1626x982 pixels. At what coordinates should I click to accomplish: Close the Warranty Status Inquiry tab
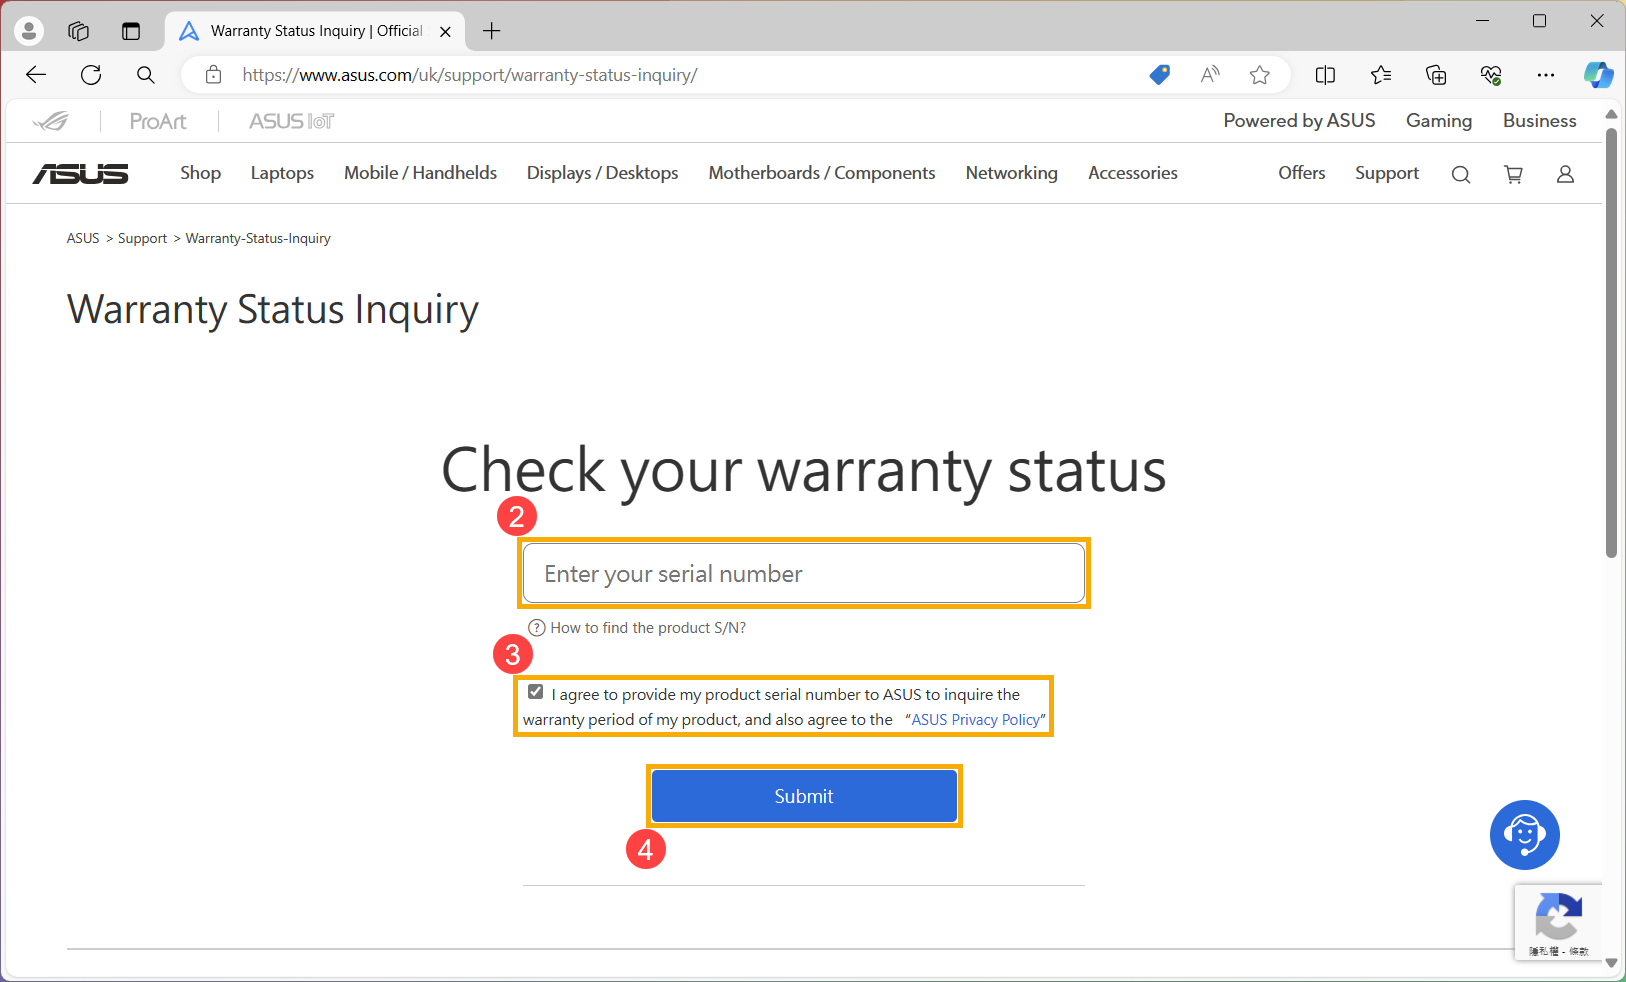tap(445, 31)
